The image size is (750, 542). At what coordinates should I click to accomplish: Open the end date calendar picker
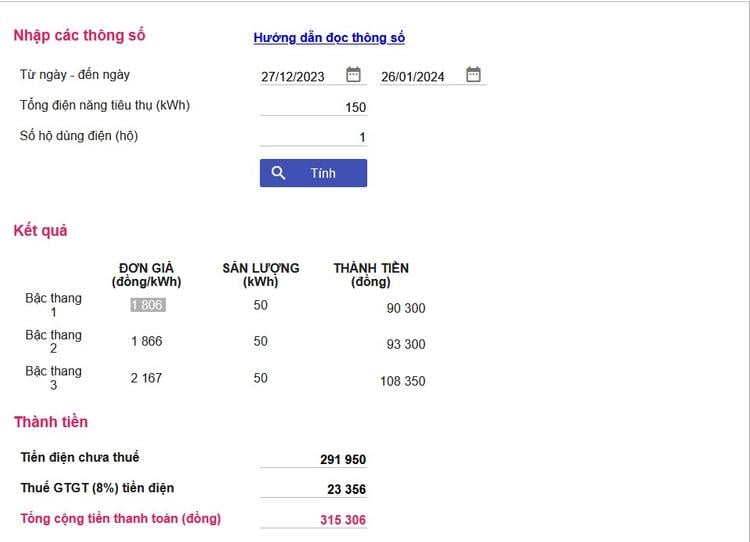(473, 75)
